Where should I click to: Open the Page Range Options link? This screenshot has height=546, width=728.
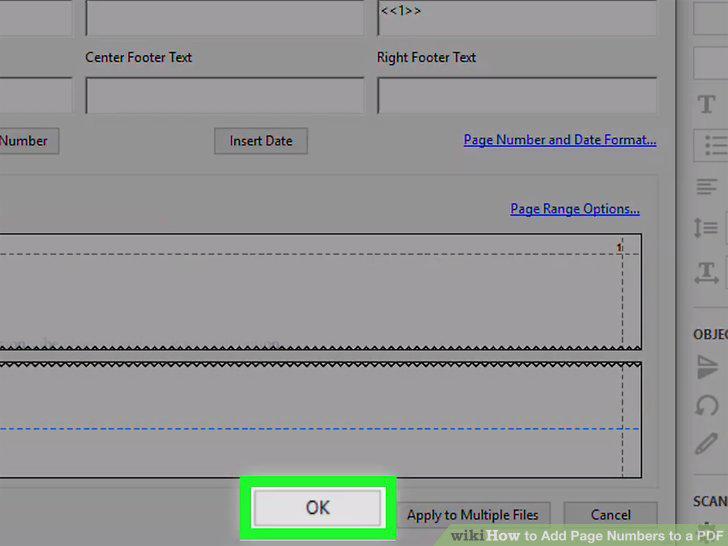tap(575, 209)
